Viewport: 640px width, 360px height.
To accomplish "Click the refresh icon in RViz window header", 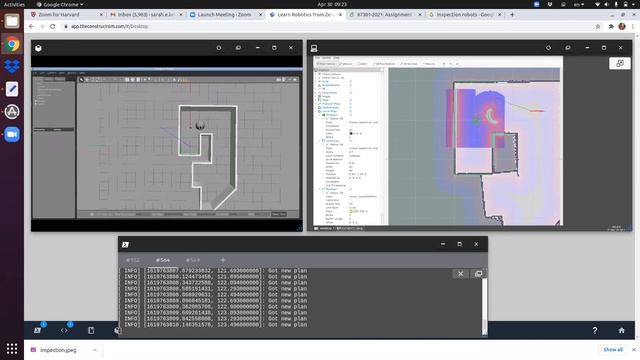I will [548, 48].
